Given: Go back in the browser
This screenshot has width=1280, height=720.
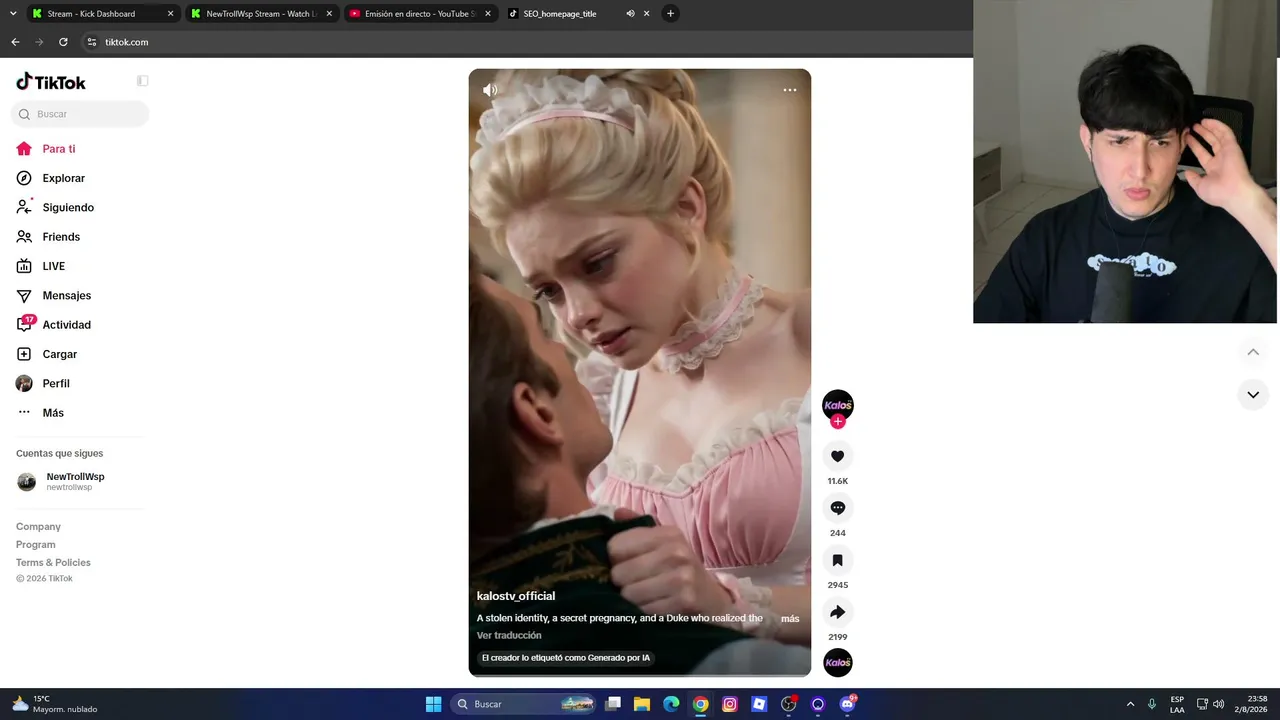Looking at the screenshot, I should (15, 42).
